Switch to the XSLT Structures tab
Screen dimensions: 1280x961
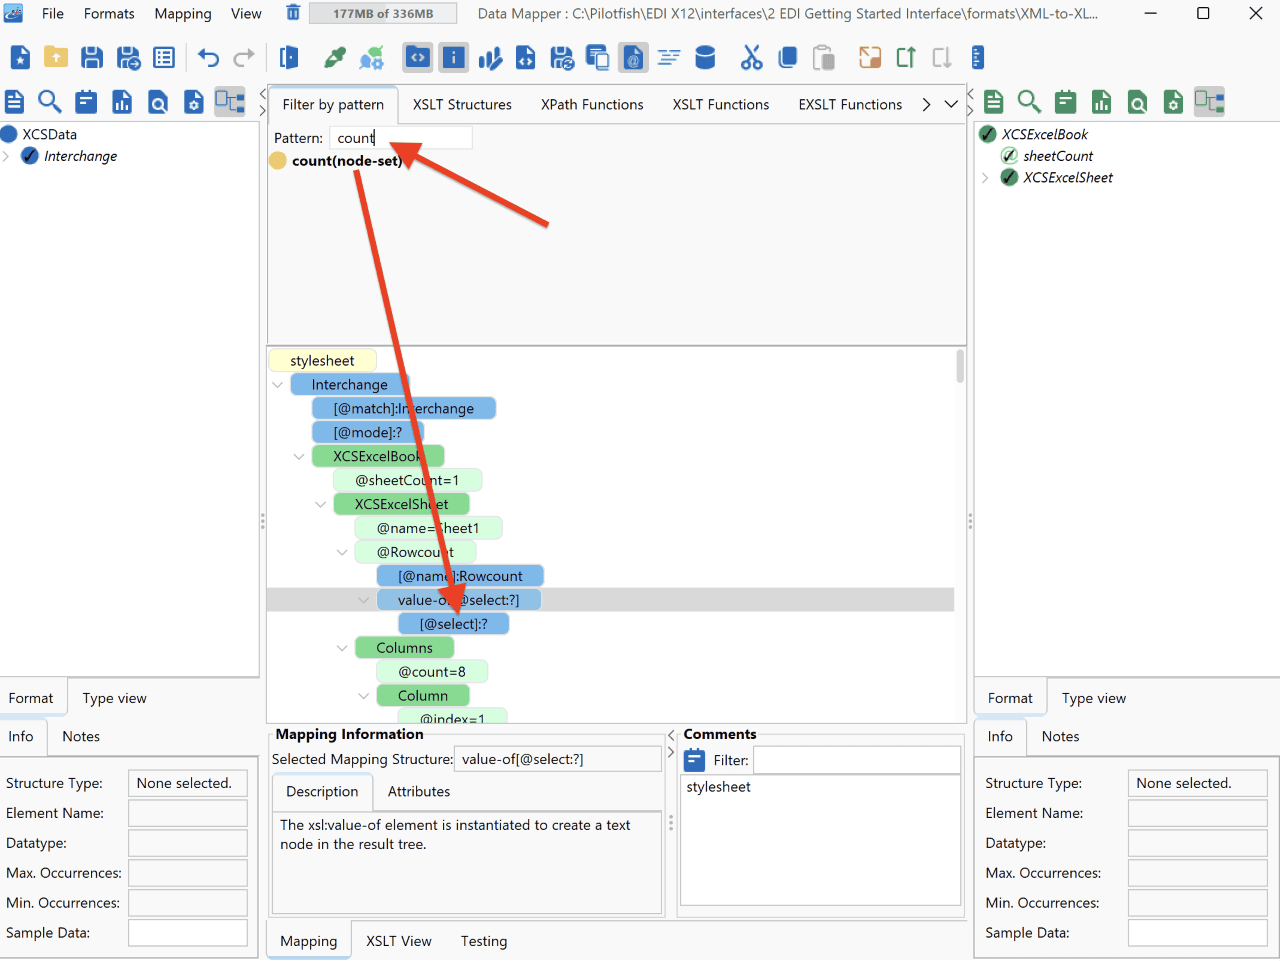point(462,104)
